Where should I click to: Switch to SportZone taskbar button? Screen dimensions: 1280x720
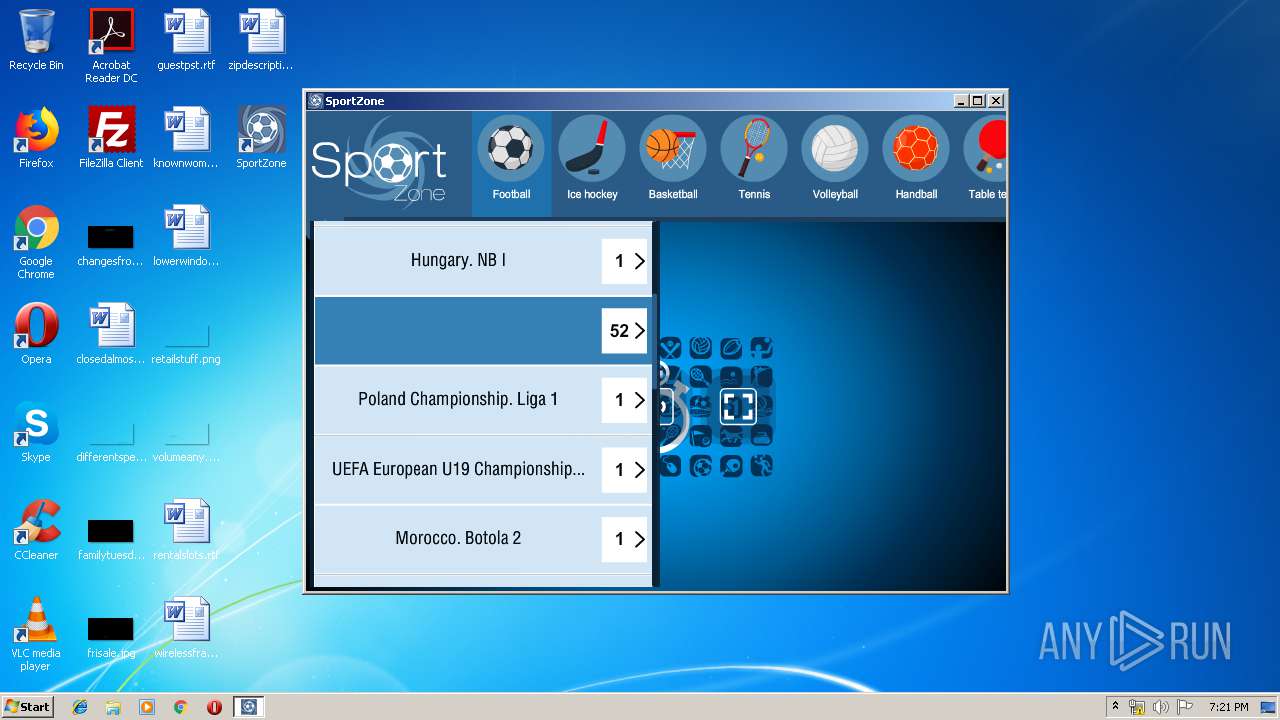249,707
